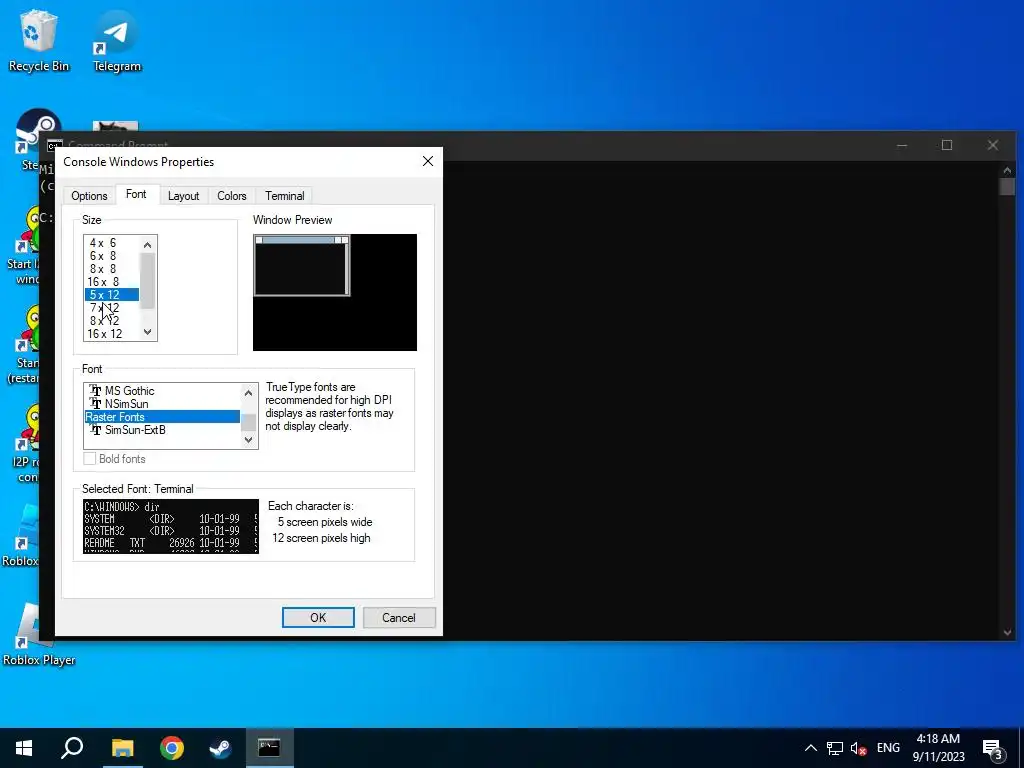
Task: Click the Windows Start button
Action: coord(24,748)
